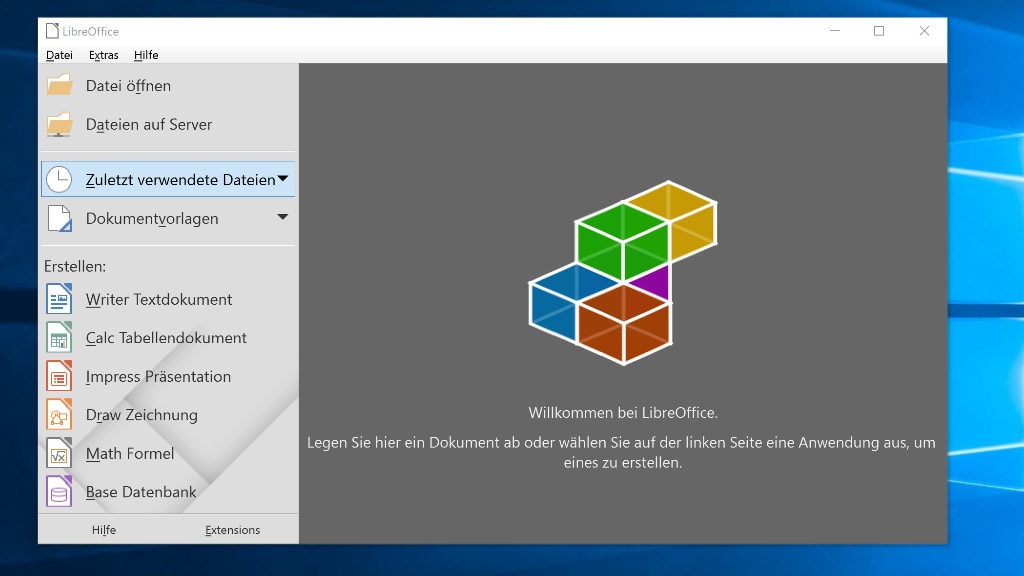Image resolution: width=1024 pixels, height=576 pixels.
Task: Click the Writer document icon
Action: 59,299
